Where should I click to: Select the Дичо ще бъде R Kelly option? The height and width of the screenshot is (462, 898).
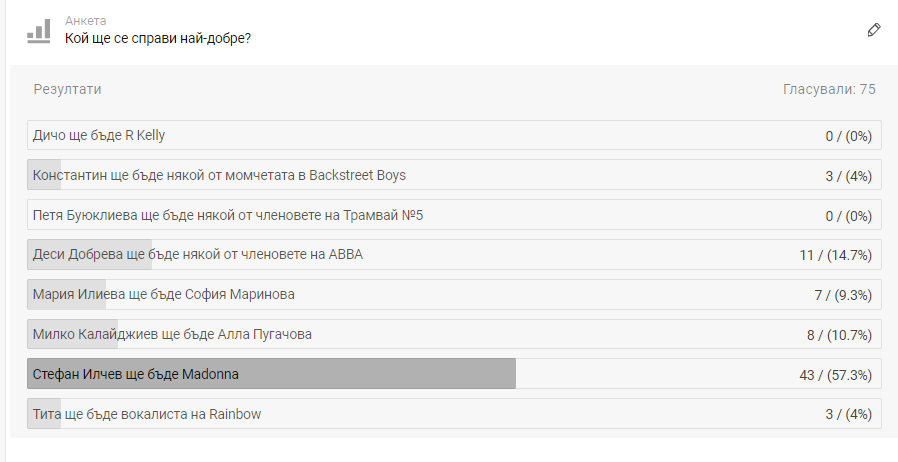click(454, 135)
